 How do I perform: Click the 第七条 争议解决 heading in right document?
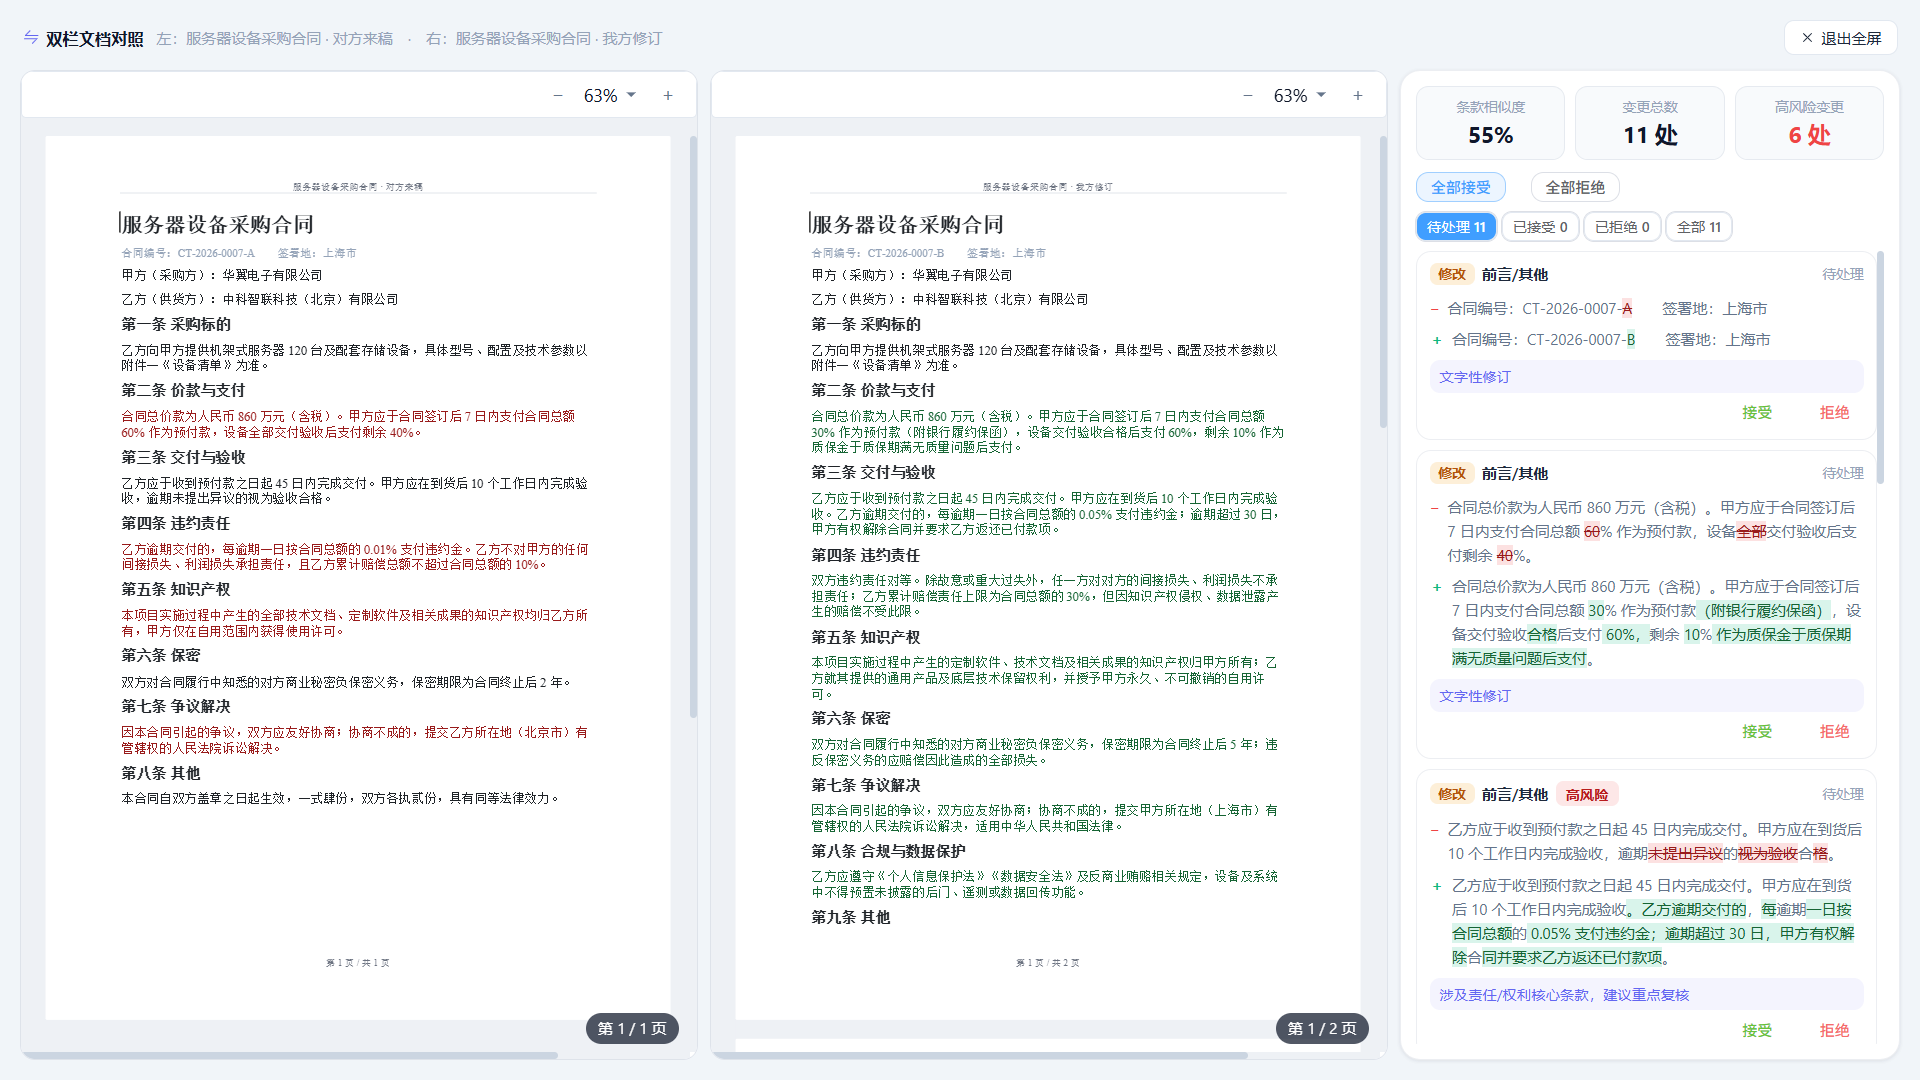click(866, 785)
